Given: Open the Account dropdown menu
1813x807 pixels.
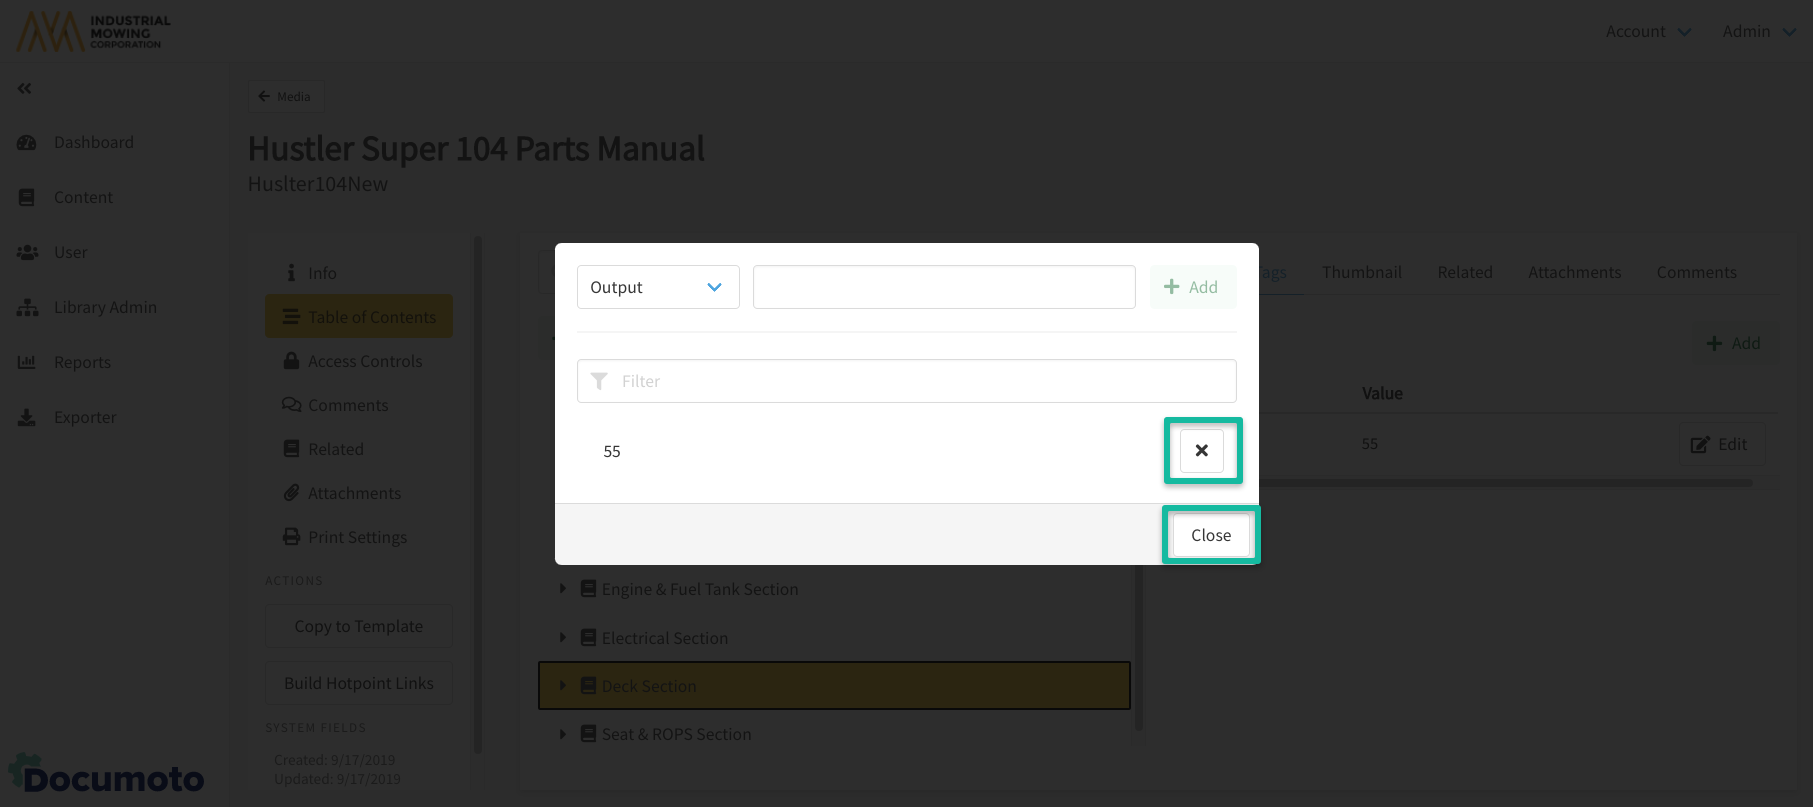Looking at the screenshot, I should 1647,31.
